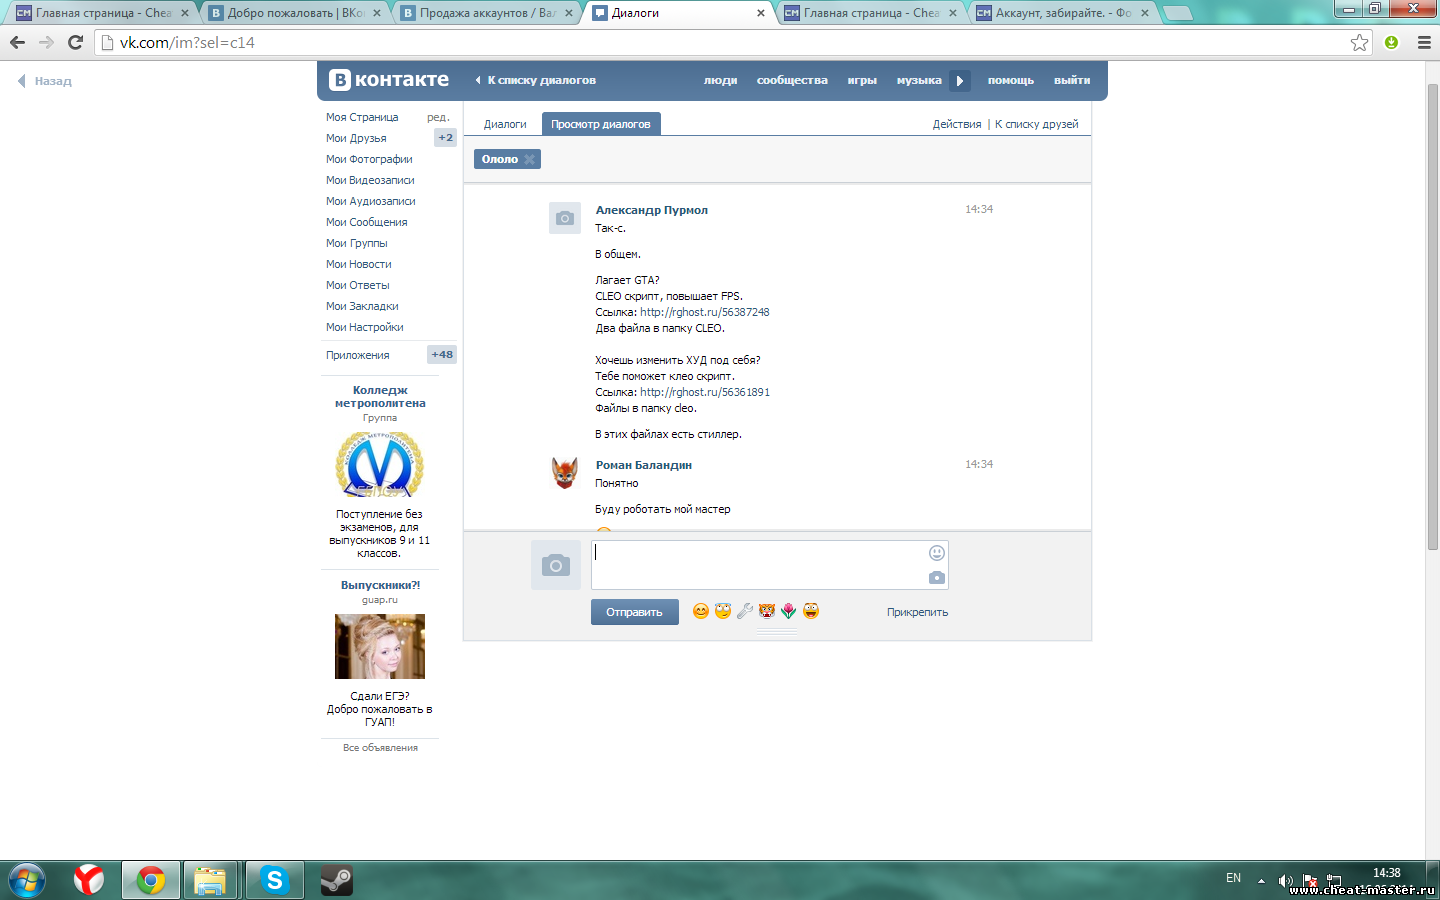This screenshot has width=1440, height=900.
Task: Insert the tulip flower emoji
Action: 789,611
